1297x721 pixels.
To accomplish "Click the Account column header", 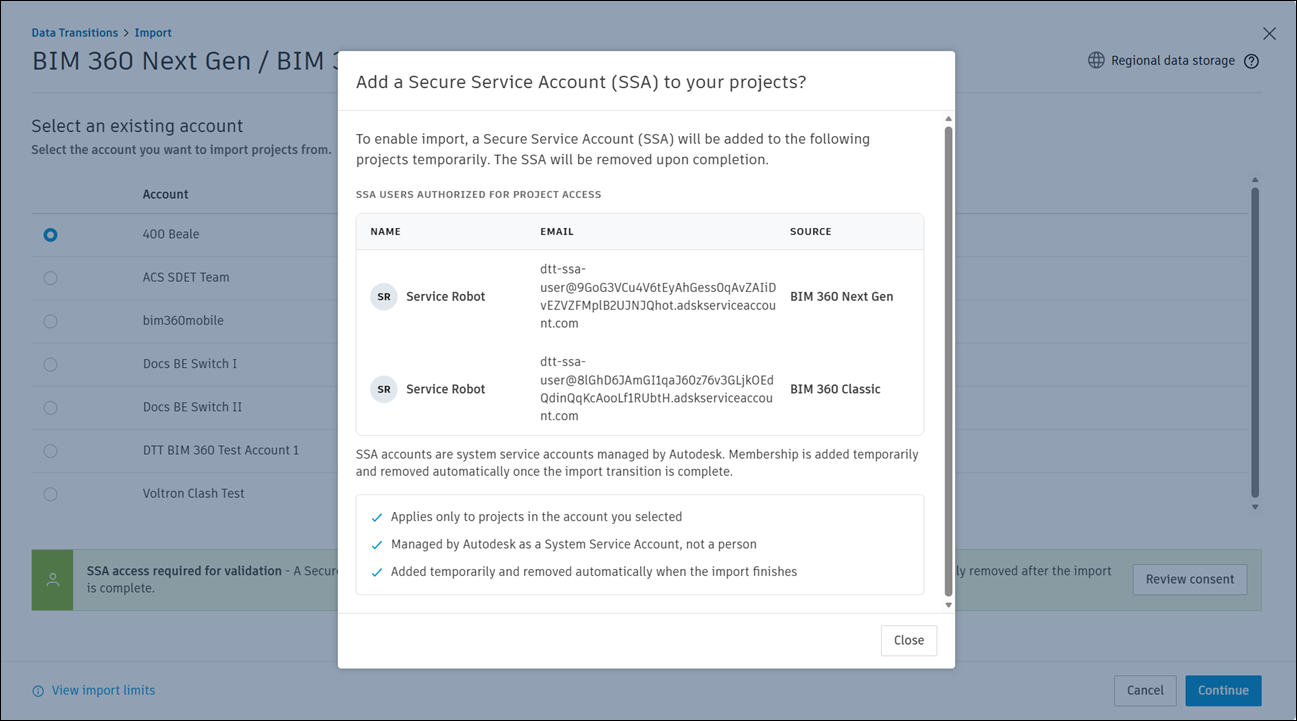I will 166,194.
